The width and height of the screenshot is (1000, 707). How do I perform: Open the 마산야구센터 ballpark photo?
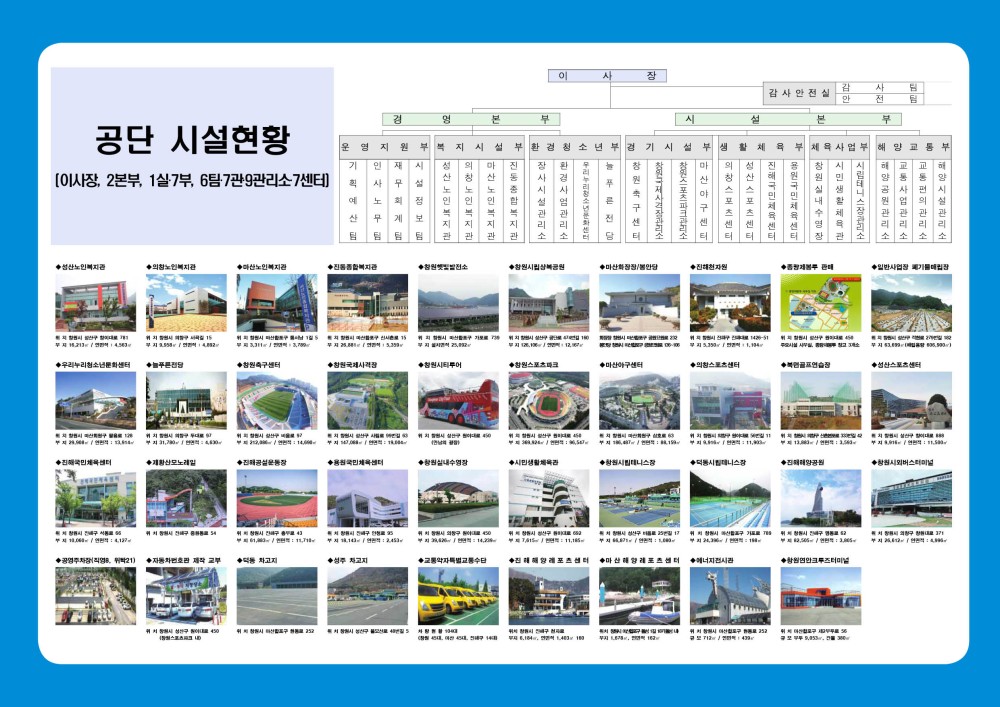pyautogui.click(x=640, y=400)
